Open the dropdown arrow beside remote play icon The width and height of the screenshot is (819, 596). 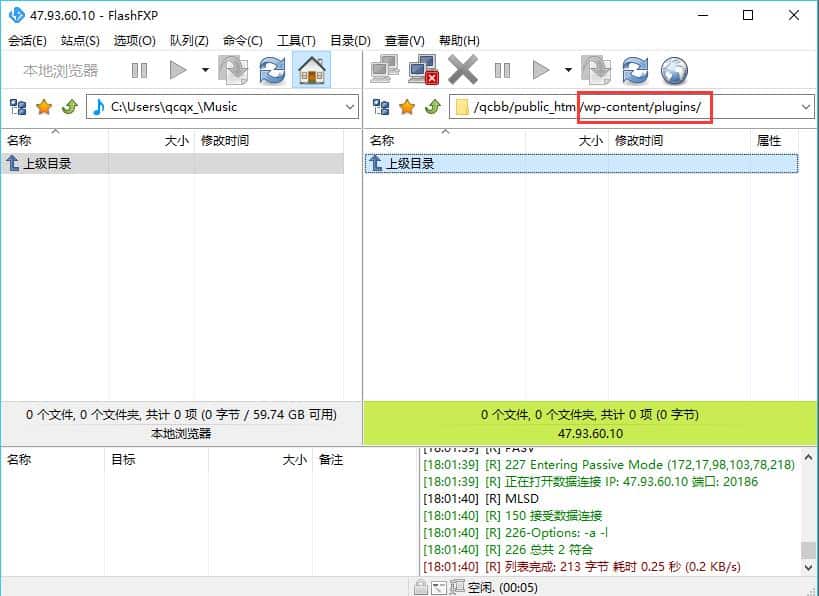(x=568, y=70)
